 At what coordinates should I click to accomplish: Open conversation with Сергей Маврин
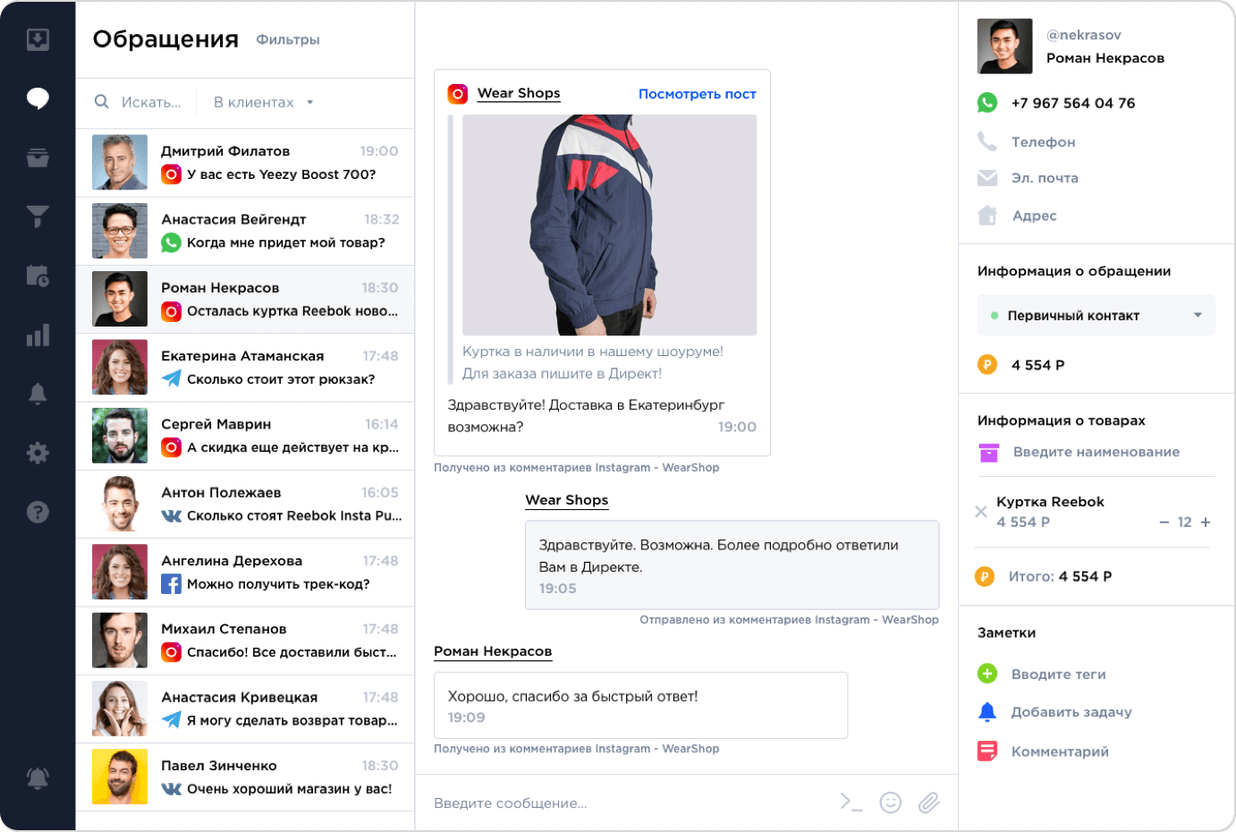tap(245, 436)
